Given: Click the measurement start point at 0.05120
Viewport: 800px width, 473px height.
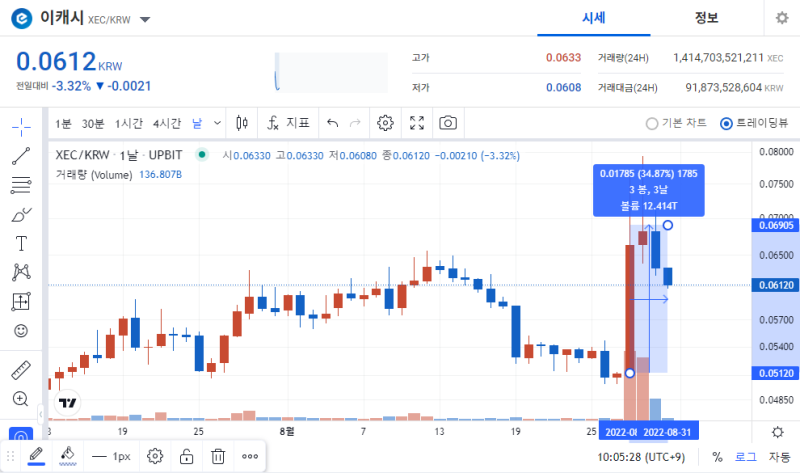Looking at the screenshot, I should coord(630,373).
